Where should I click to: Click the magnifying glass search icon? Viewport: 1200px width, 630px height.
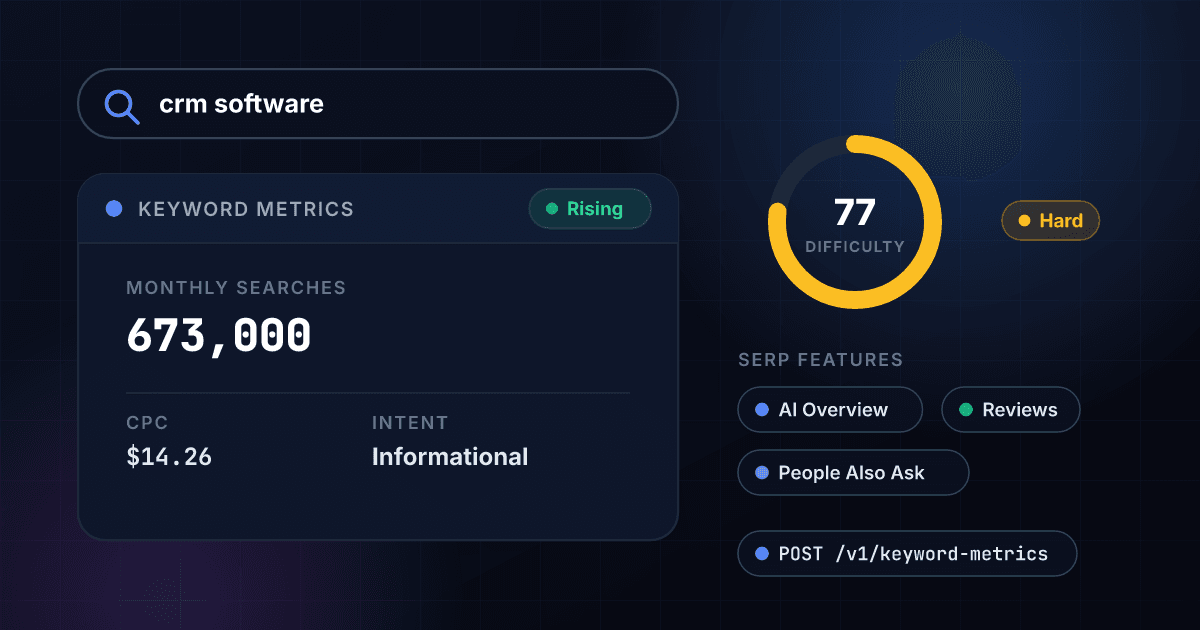pyautogui.click(x=122, y=105)
